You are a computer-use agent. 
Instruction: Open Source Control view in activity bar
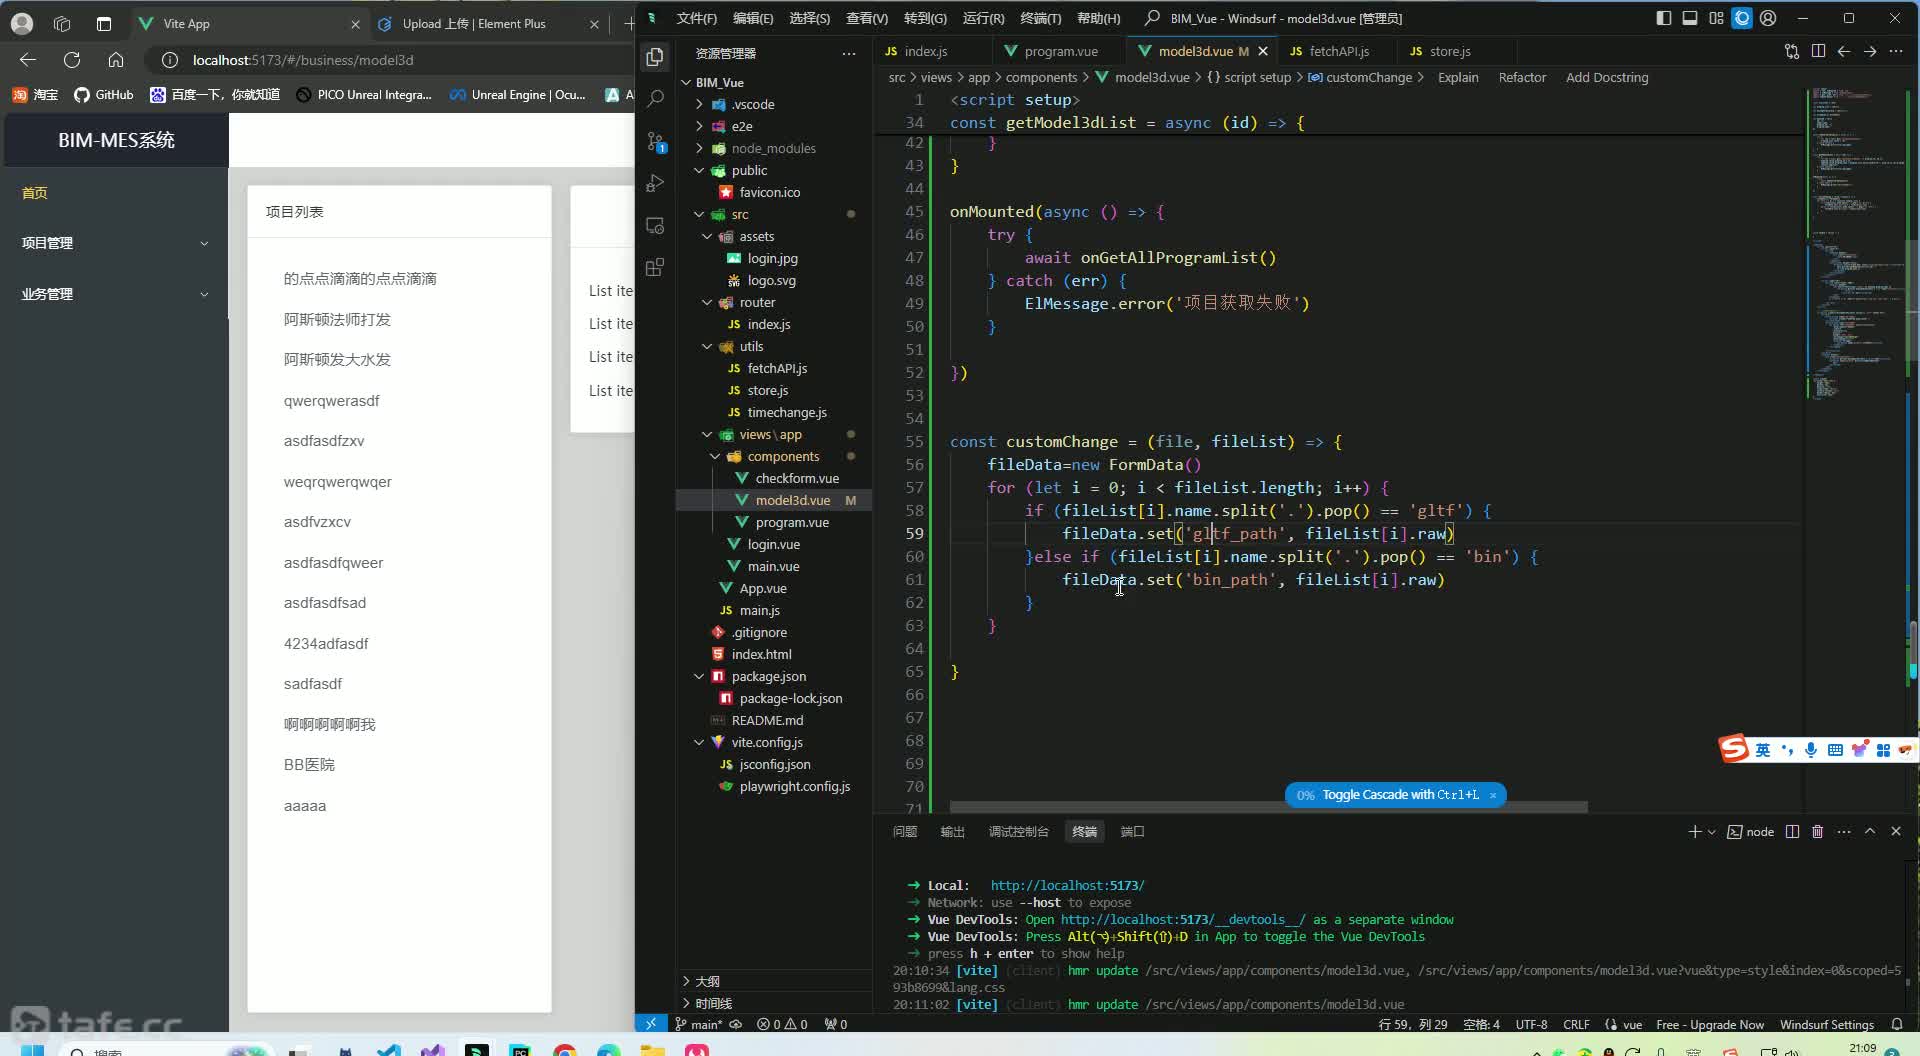point(655,141)
